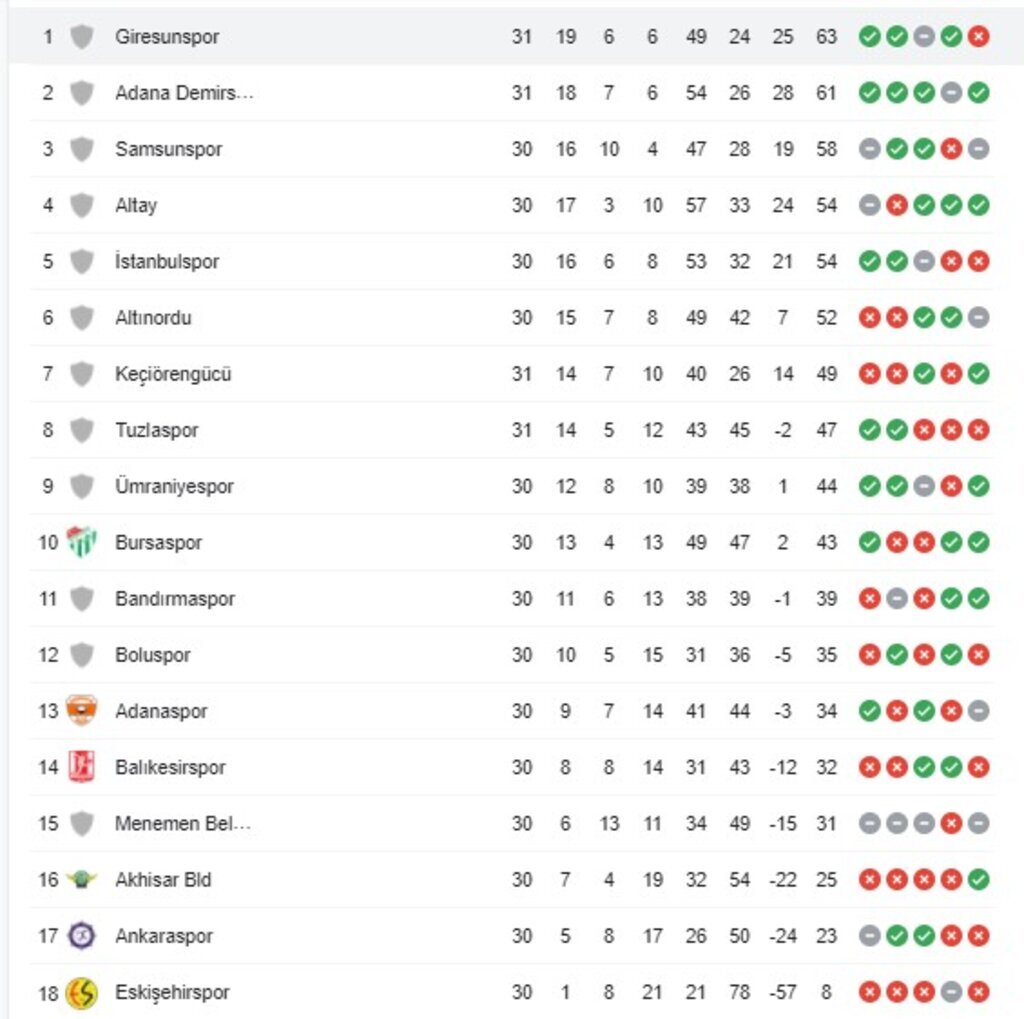The image size is (1024, 1019).
Task: Go to the Keçiörengücü team page
Action: click(x=173, y=374)
